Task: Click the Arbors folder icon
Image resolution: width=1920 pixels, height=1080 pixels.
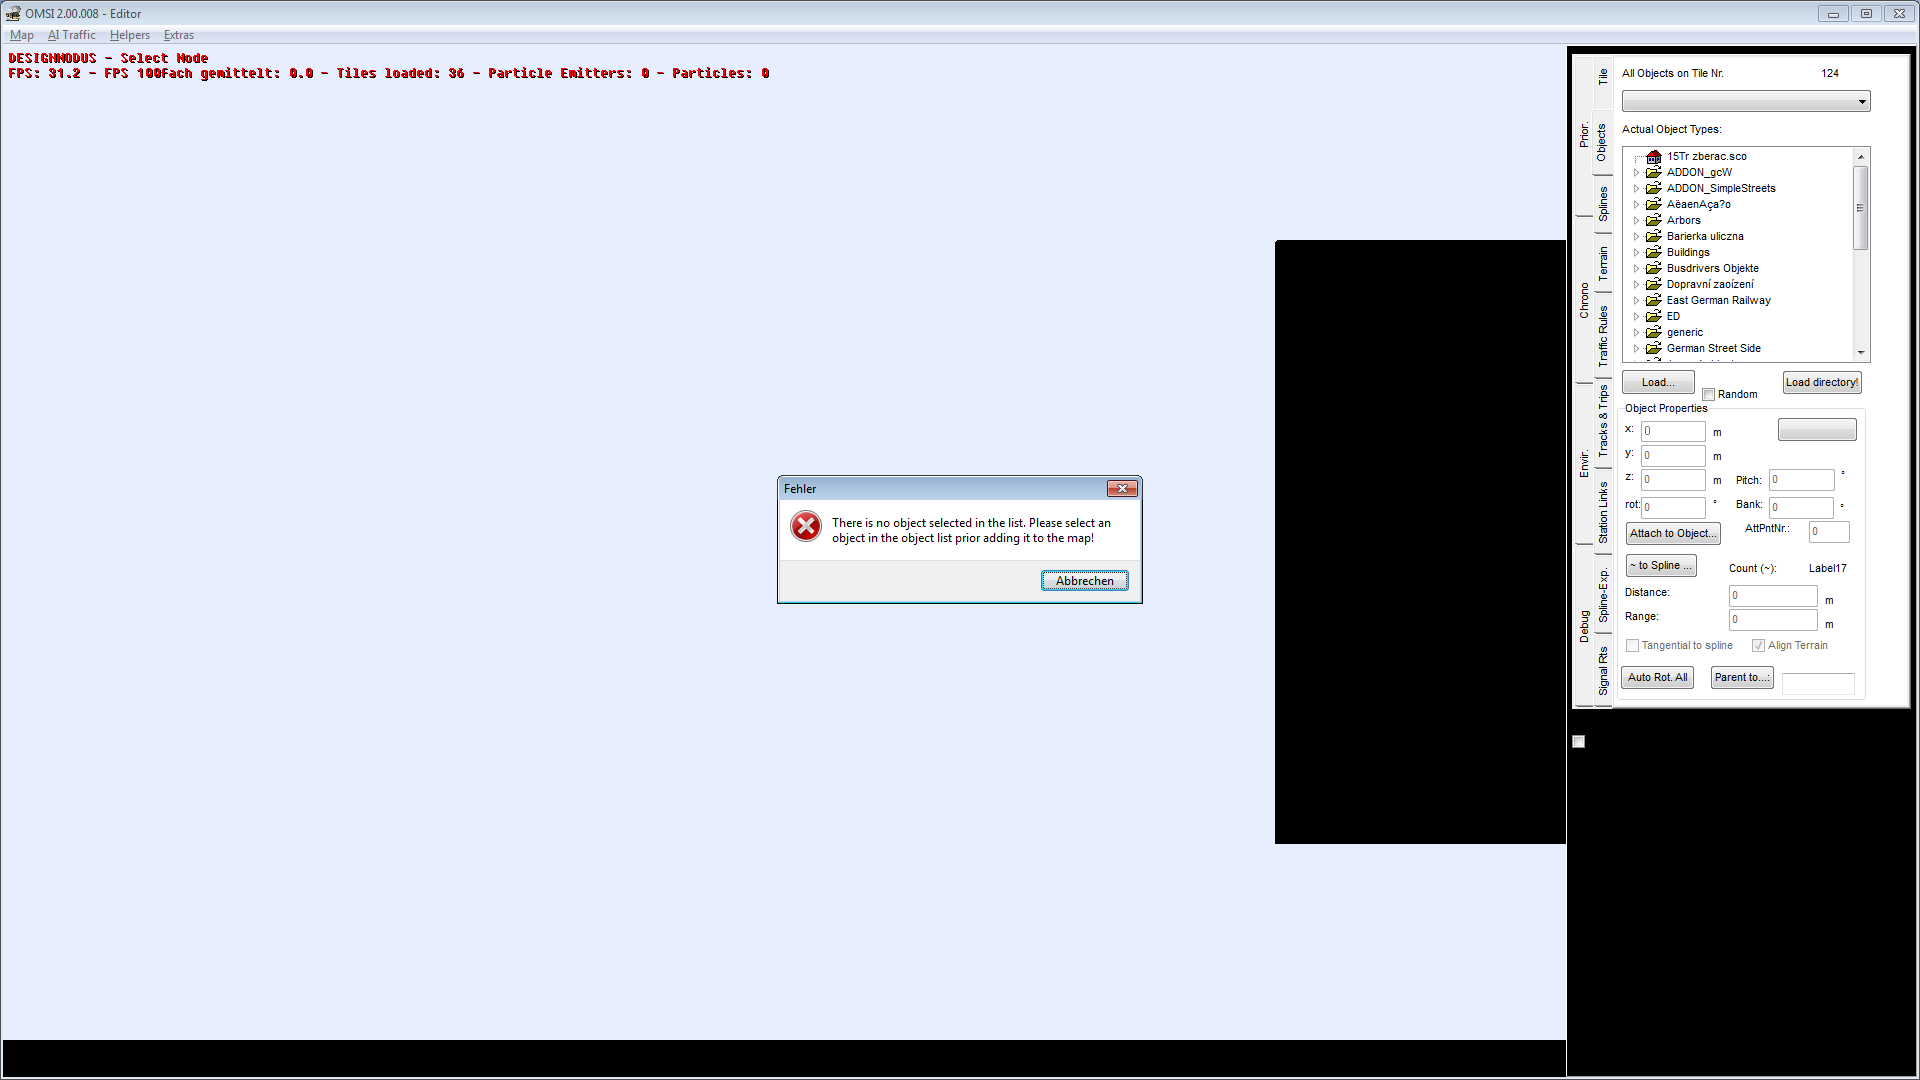Action: tap(1654, 221)
